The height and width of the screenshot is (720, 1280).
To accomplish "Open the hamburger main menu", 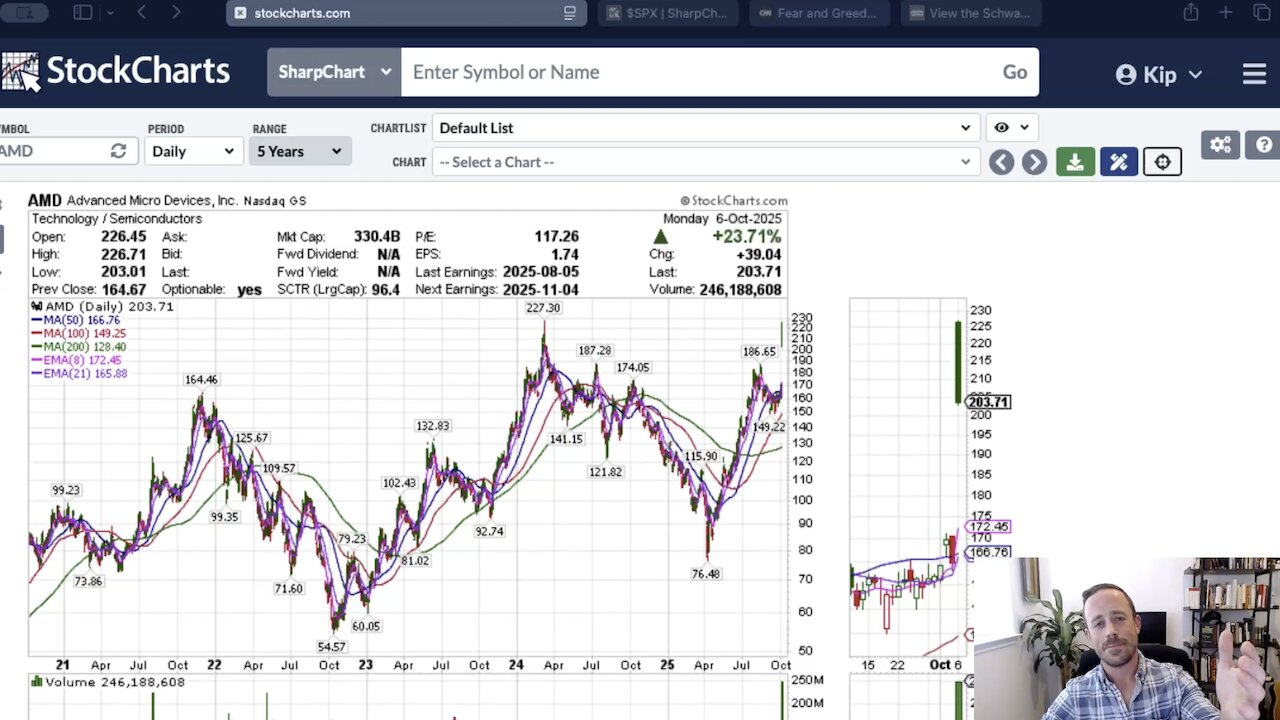I will coord(1254,74).
